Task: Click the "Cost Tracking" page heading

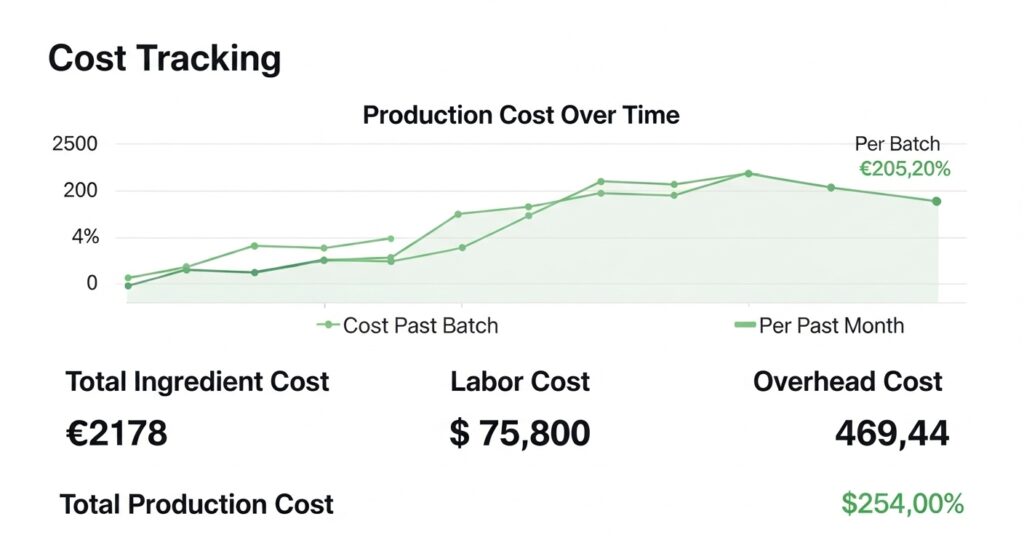Action: point(164,59)
